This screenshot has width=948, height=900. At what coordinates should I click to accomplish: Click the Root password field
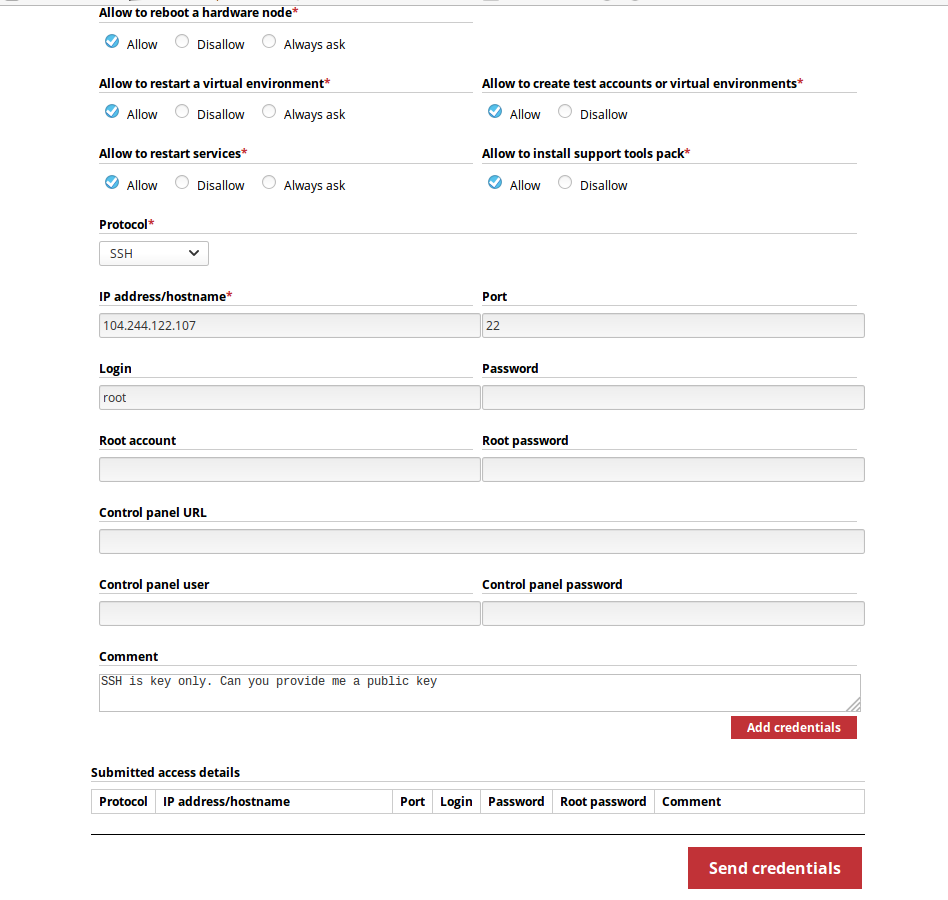673,470
